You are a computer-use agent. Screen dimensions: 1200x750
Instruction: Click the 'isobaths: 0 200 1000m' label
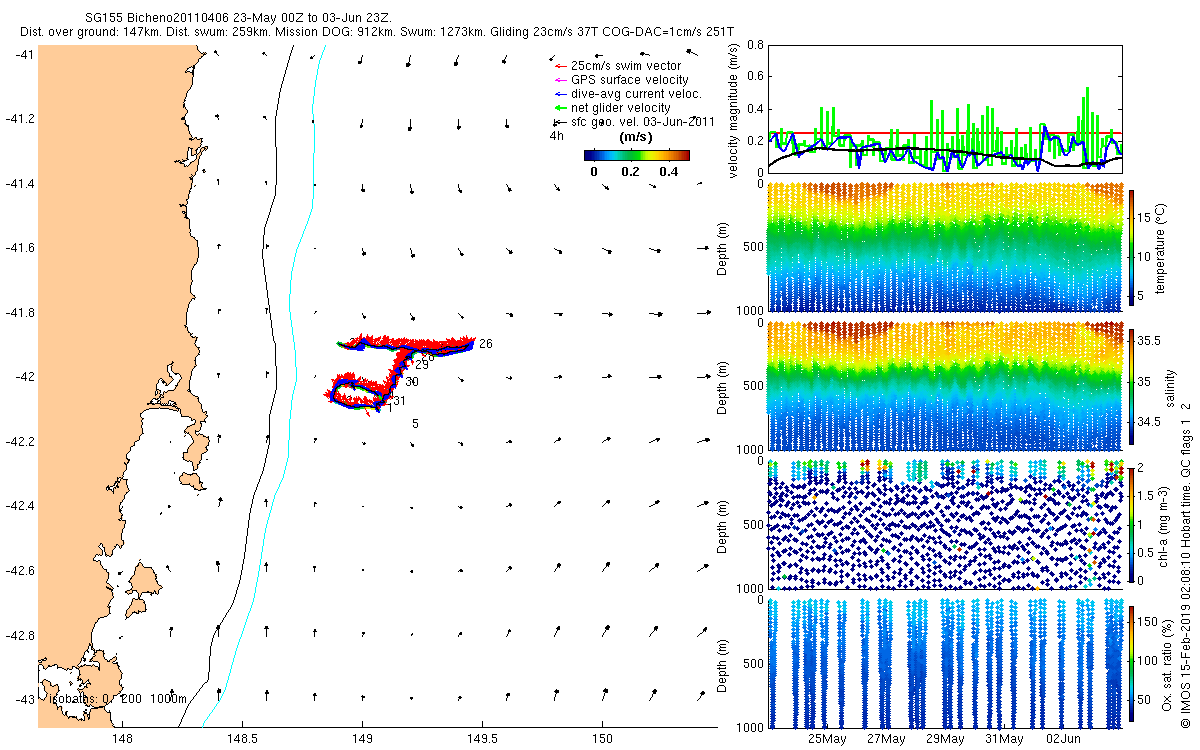point(119,698)
